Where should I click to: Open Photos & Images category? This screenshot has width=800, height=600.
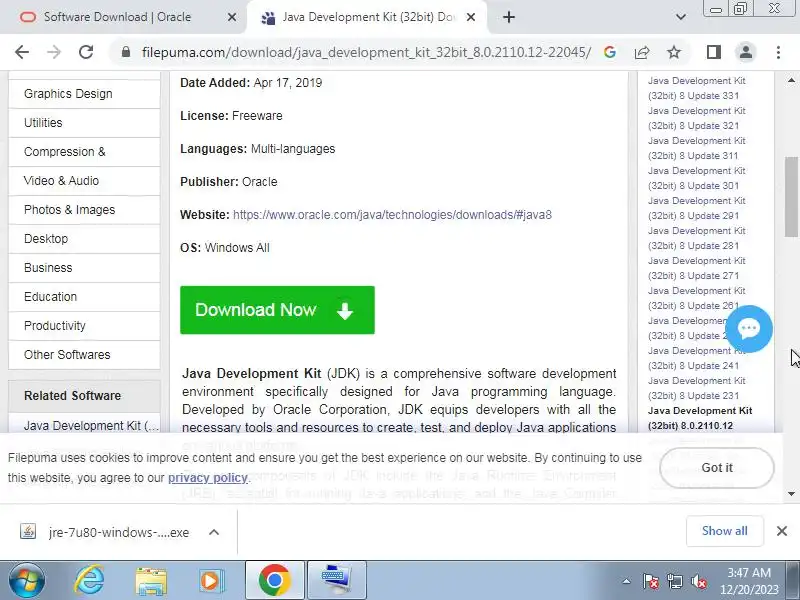pyautogui.click(x=84, y=210)
